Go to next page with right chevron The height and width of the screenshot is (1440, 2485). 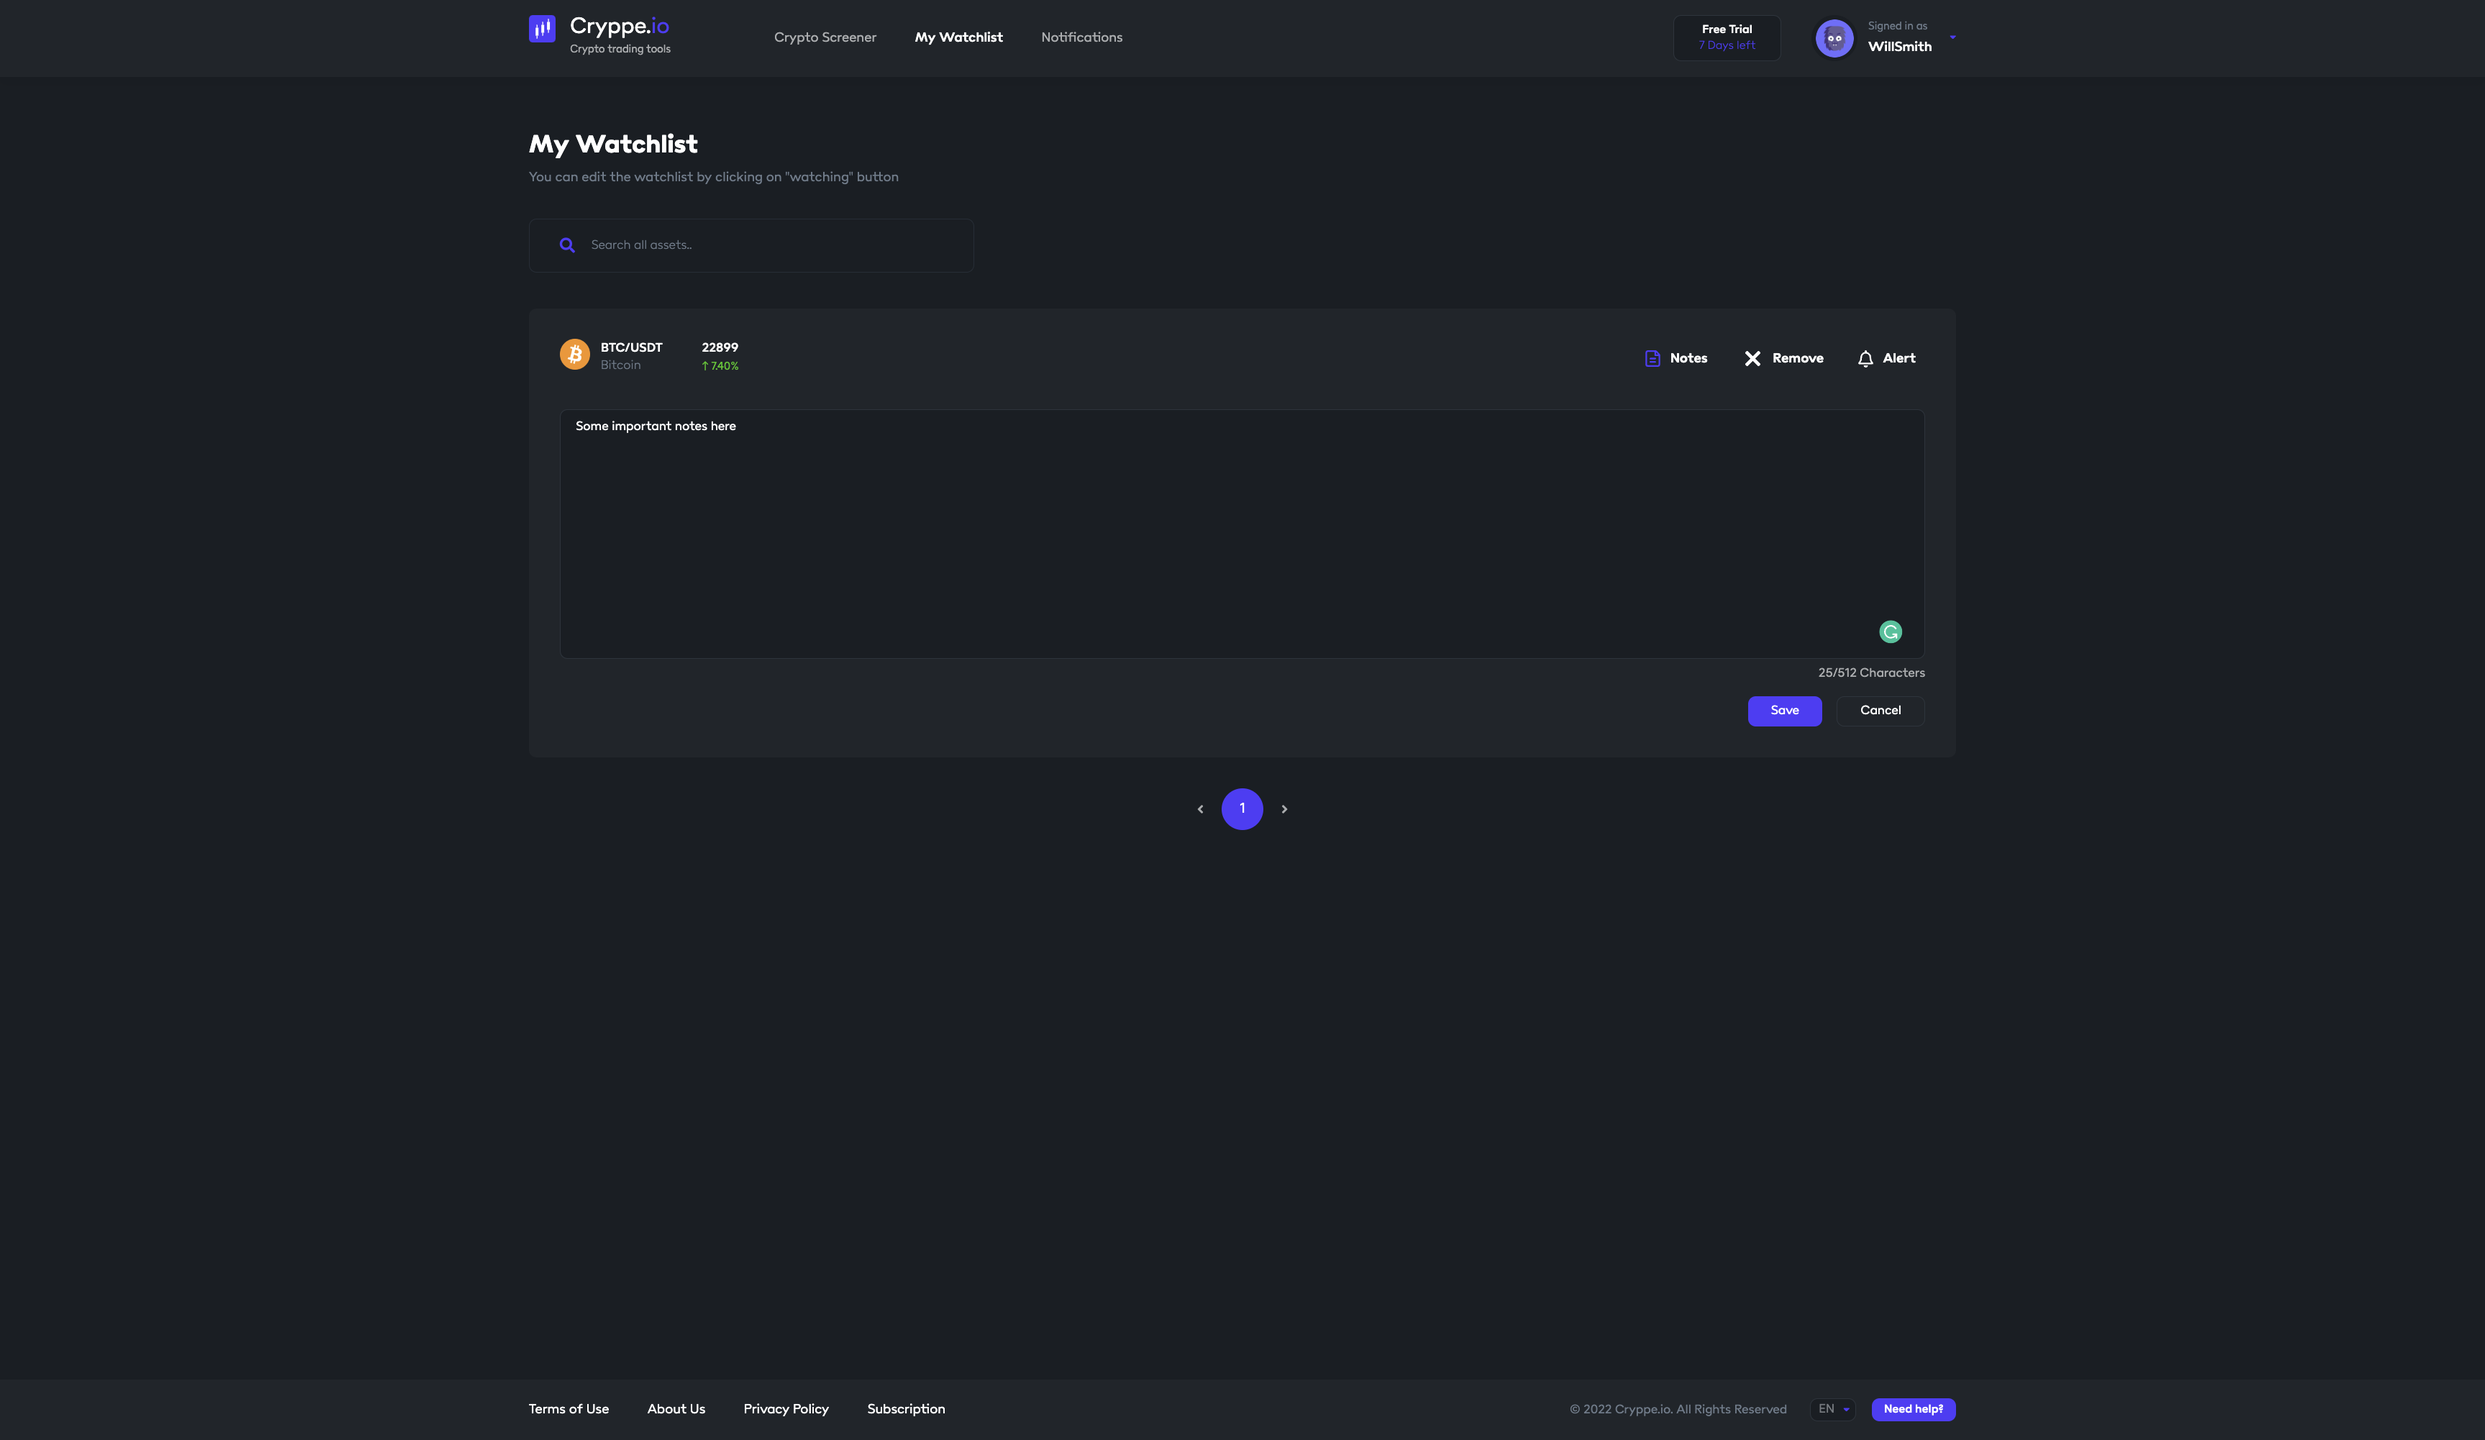(x=1284, y=809)
